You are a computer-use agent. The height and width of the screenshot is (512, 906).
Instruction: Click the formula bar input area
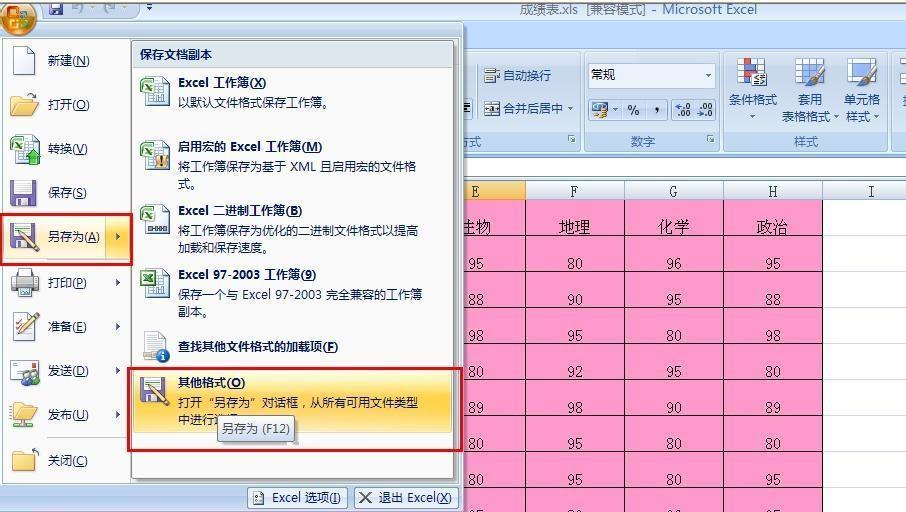pos(685,168)
